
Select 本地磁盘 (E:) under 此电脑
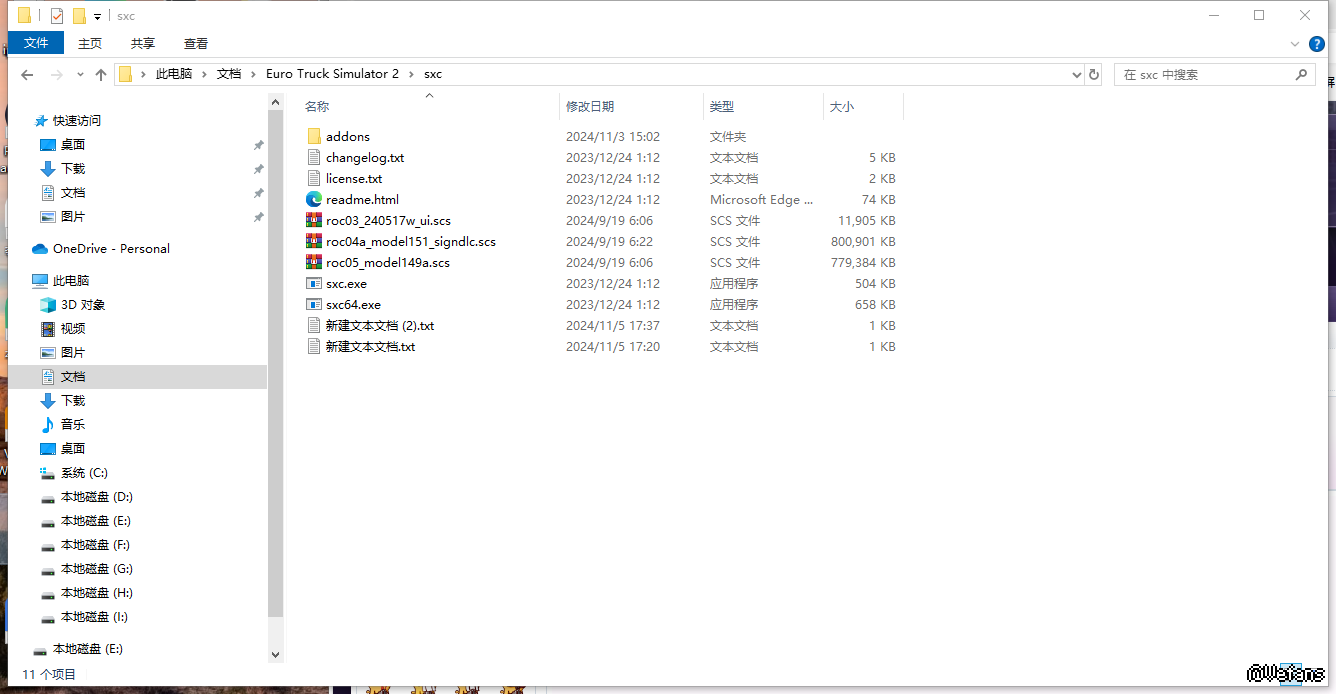pos(96,520)
